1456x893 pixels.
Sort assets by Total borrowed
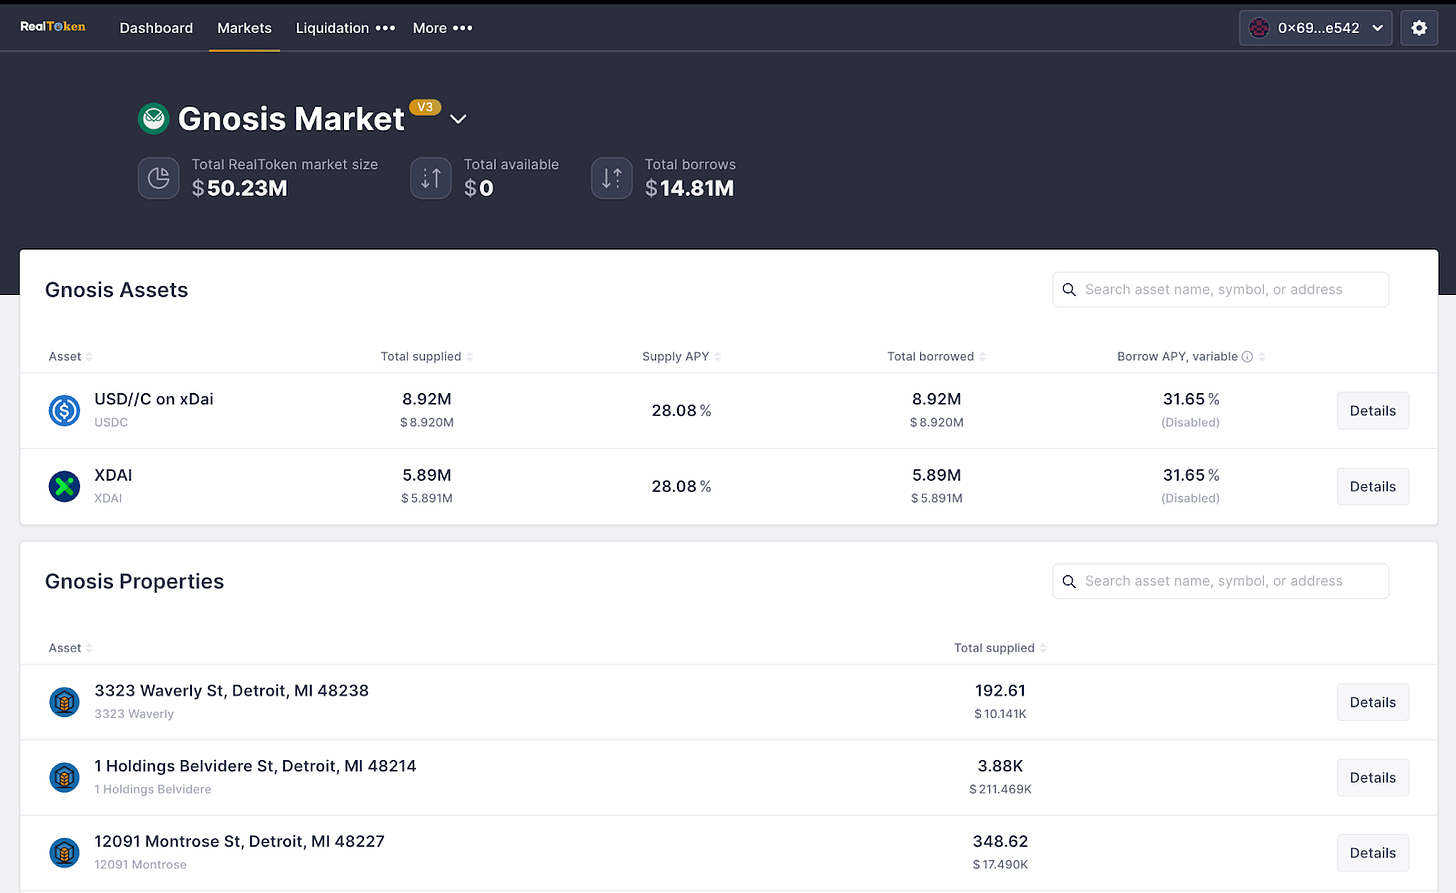pos(936,357)
